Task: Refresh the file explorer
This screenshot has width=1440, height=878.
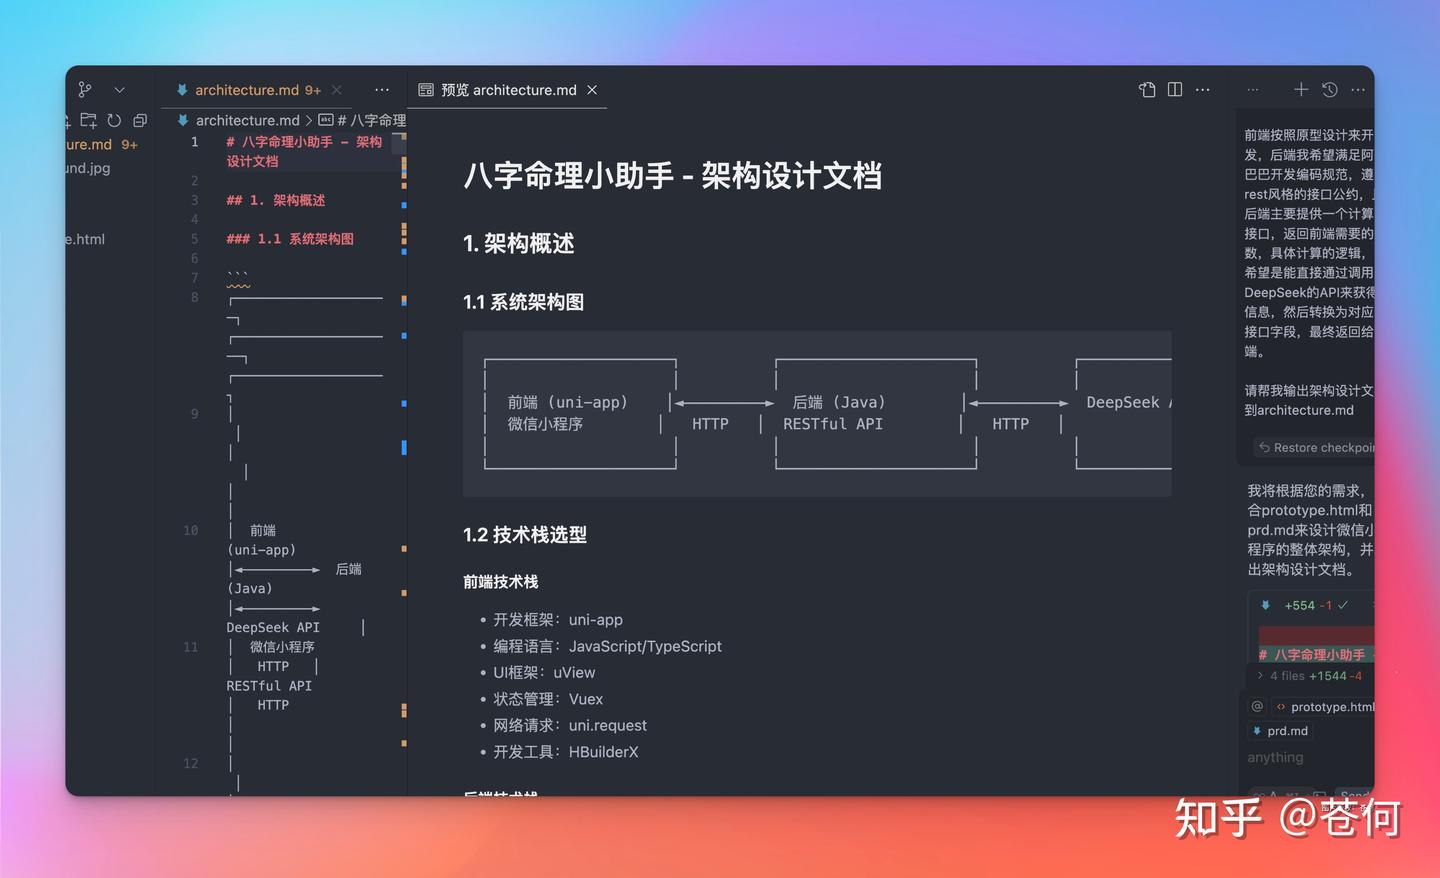Action: tap(114, 121)
